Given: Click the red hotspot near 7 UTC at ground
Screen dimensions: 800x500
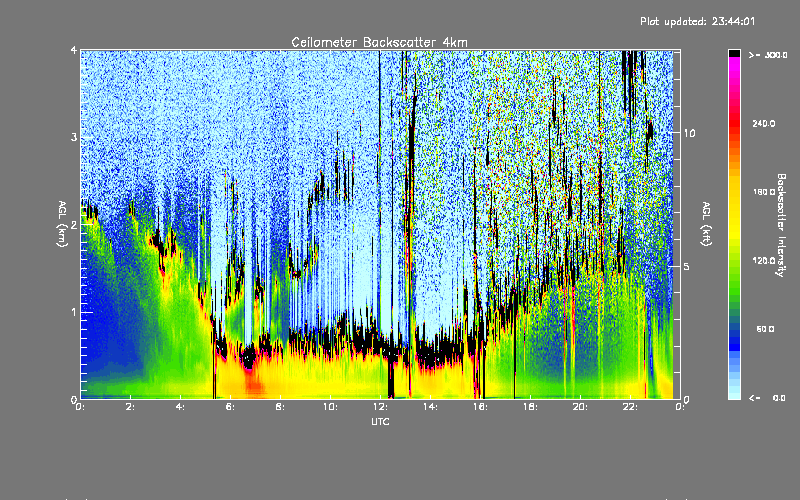Looking at the screenshot, I should coord(254,385).
